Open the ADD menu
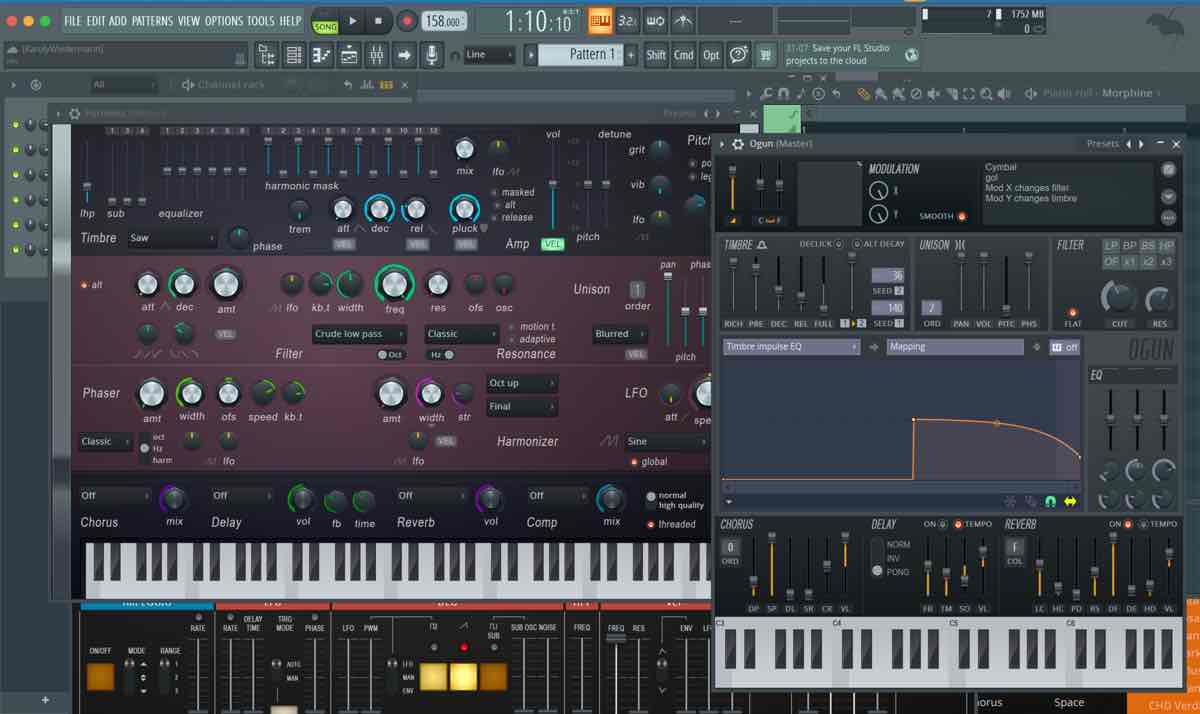 coord(118,20)
